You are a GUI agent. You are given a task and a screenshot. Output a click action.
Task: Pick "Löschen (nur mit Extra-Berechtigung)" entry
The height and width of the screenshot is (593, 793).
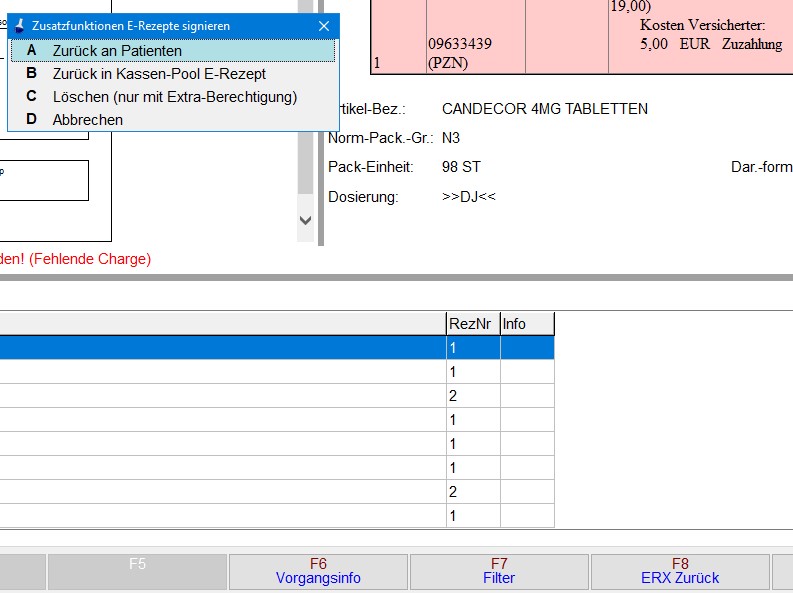174,97
